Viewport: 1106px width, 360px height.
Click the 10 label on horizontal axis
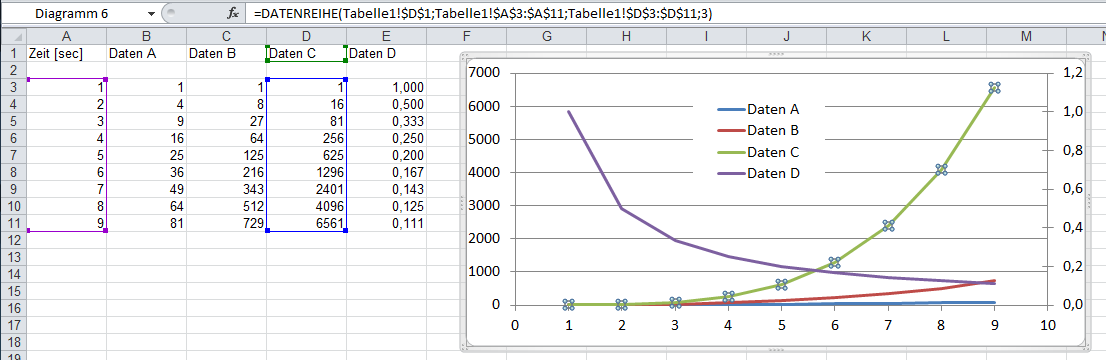pyautogui.click(x=1048, y=325)
